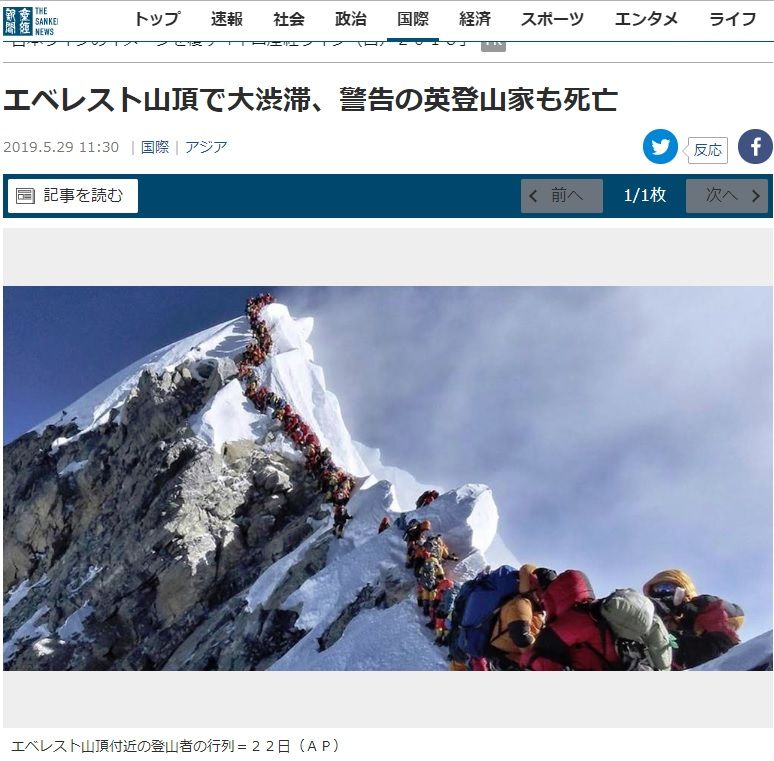Image resolution: width=774 pixels, height=761 pixels.
Task: Open the 社会 news section
Action: tap(289, 19)
